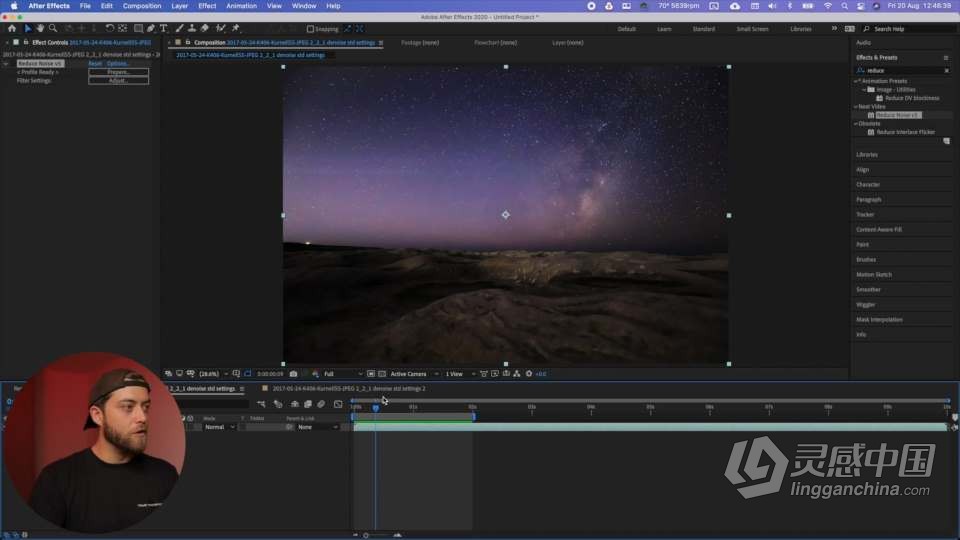Collapse the Animation Presets category
Image resolution: width=960 pixels, height=540 pixels.
pyautogui.click(x=857, y=81)
